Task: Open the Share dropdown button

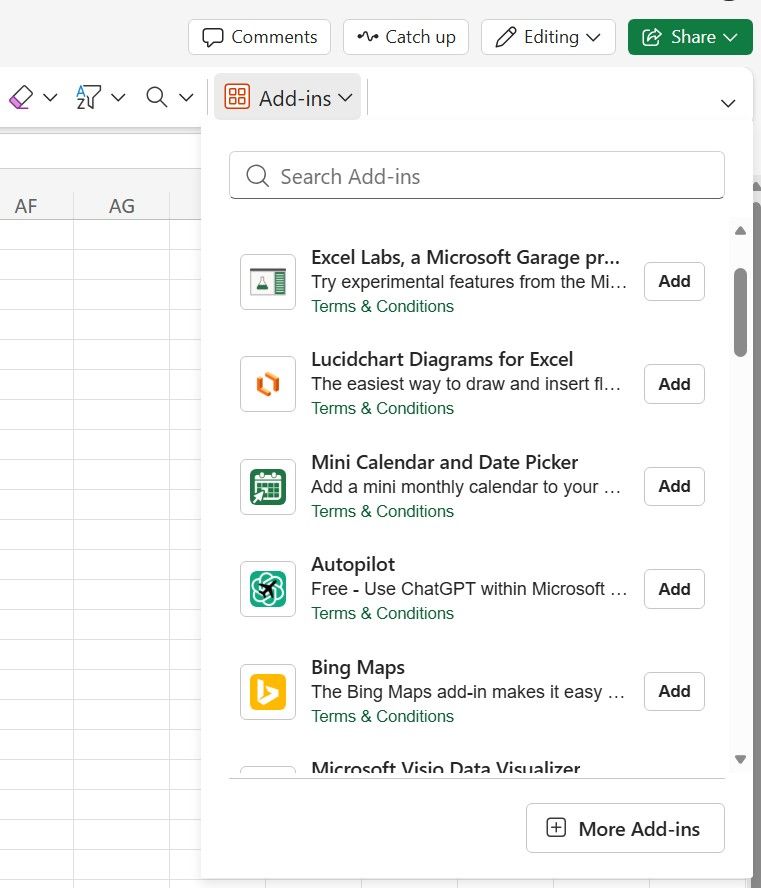Action: [x=690, y=37]
